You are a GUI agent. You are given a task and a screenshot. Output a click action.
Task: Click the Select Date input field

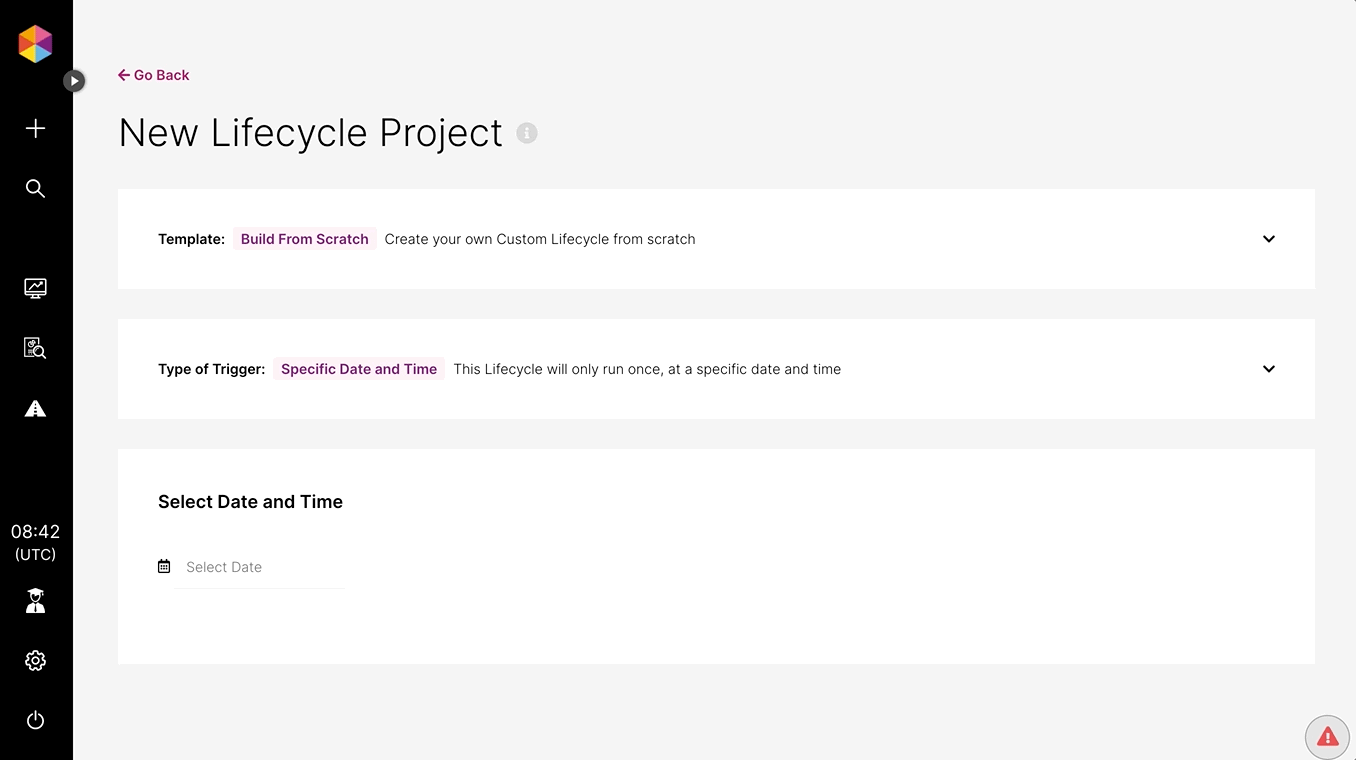260,567
